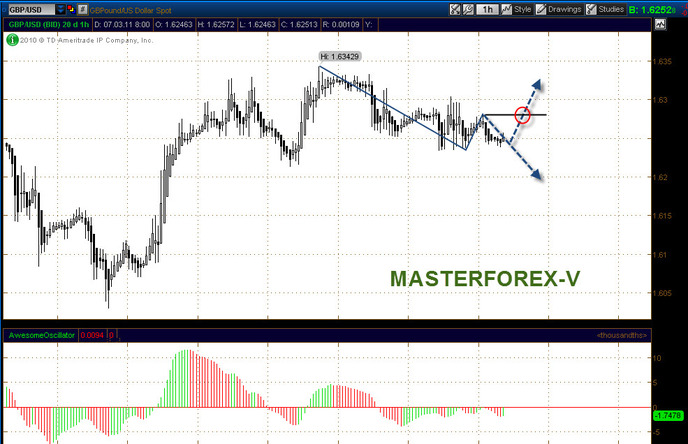Change the 1h timeframe button
Screen dimensions: 688x444
tap(487, 9)
